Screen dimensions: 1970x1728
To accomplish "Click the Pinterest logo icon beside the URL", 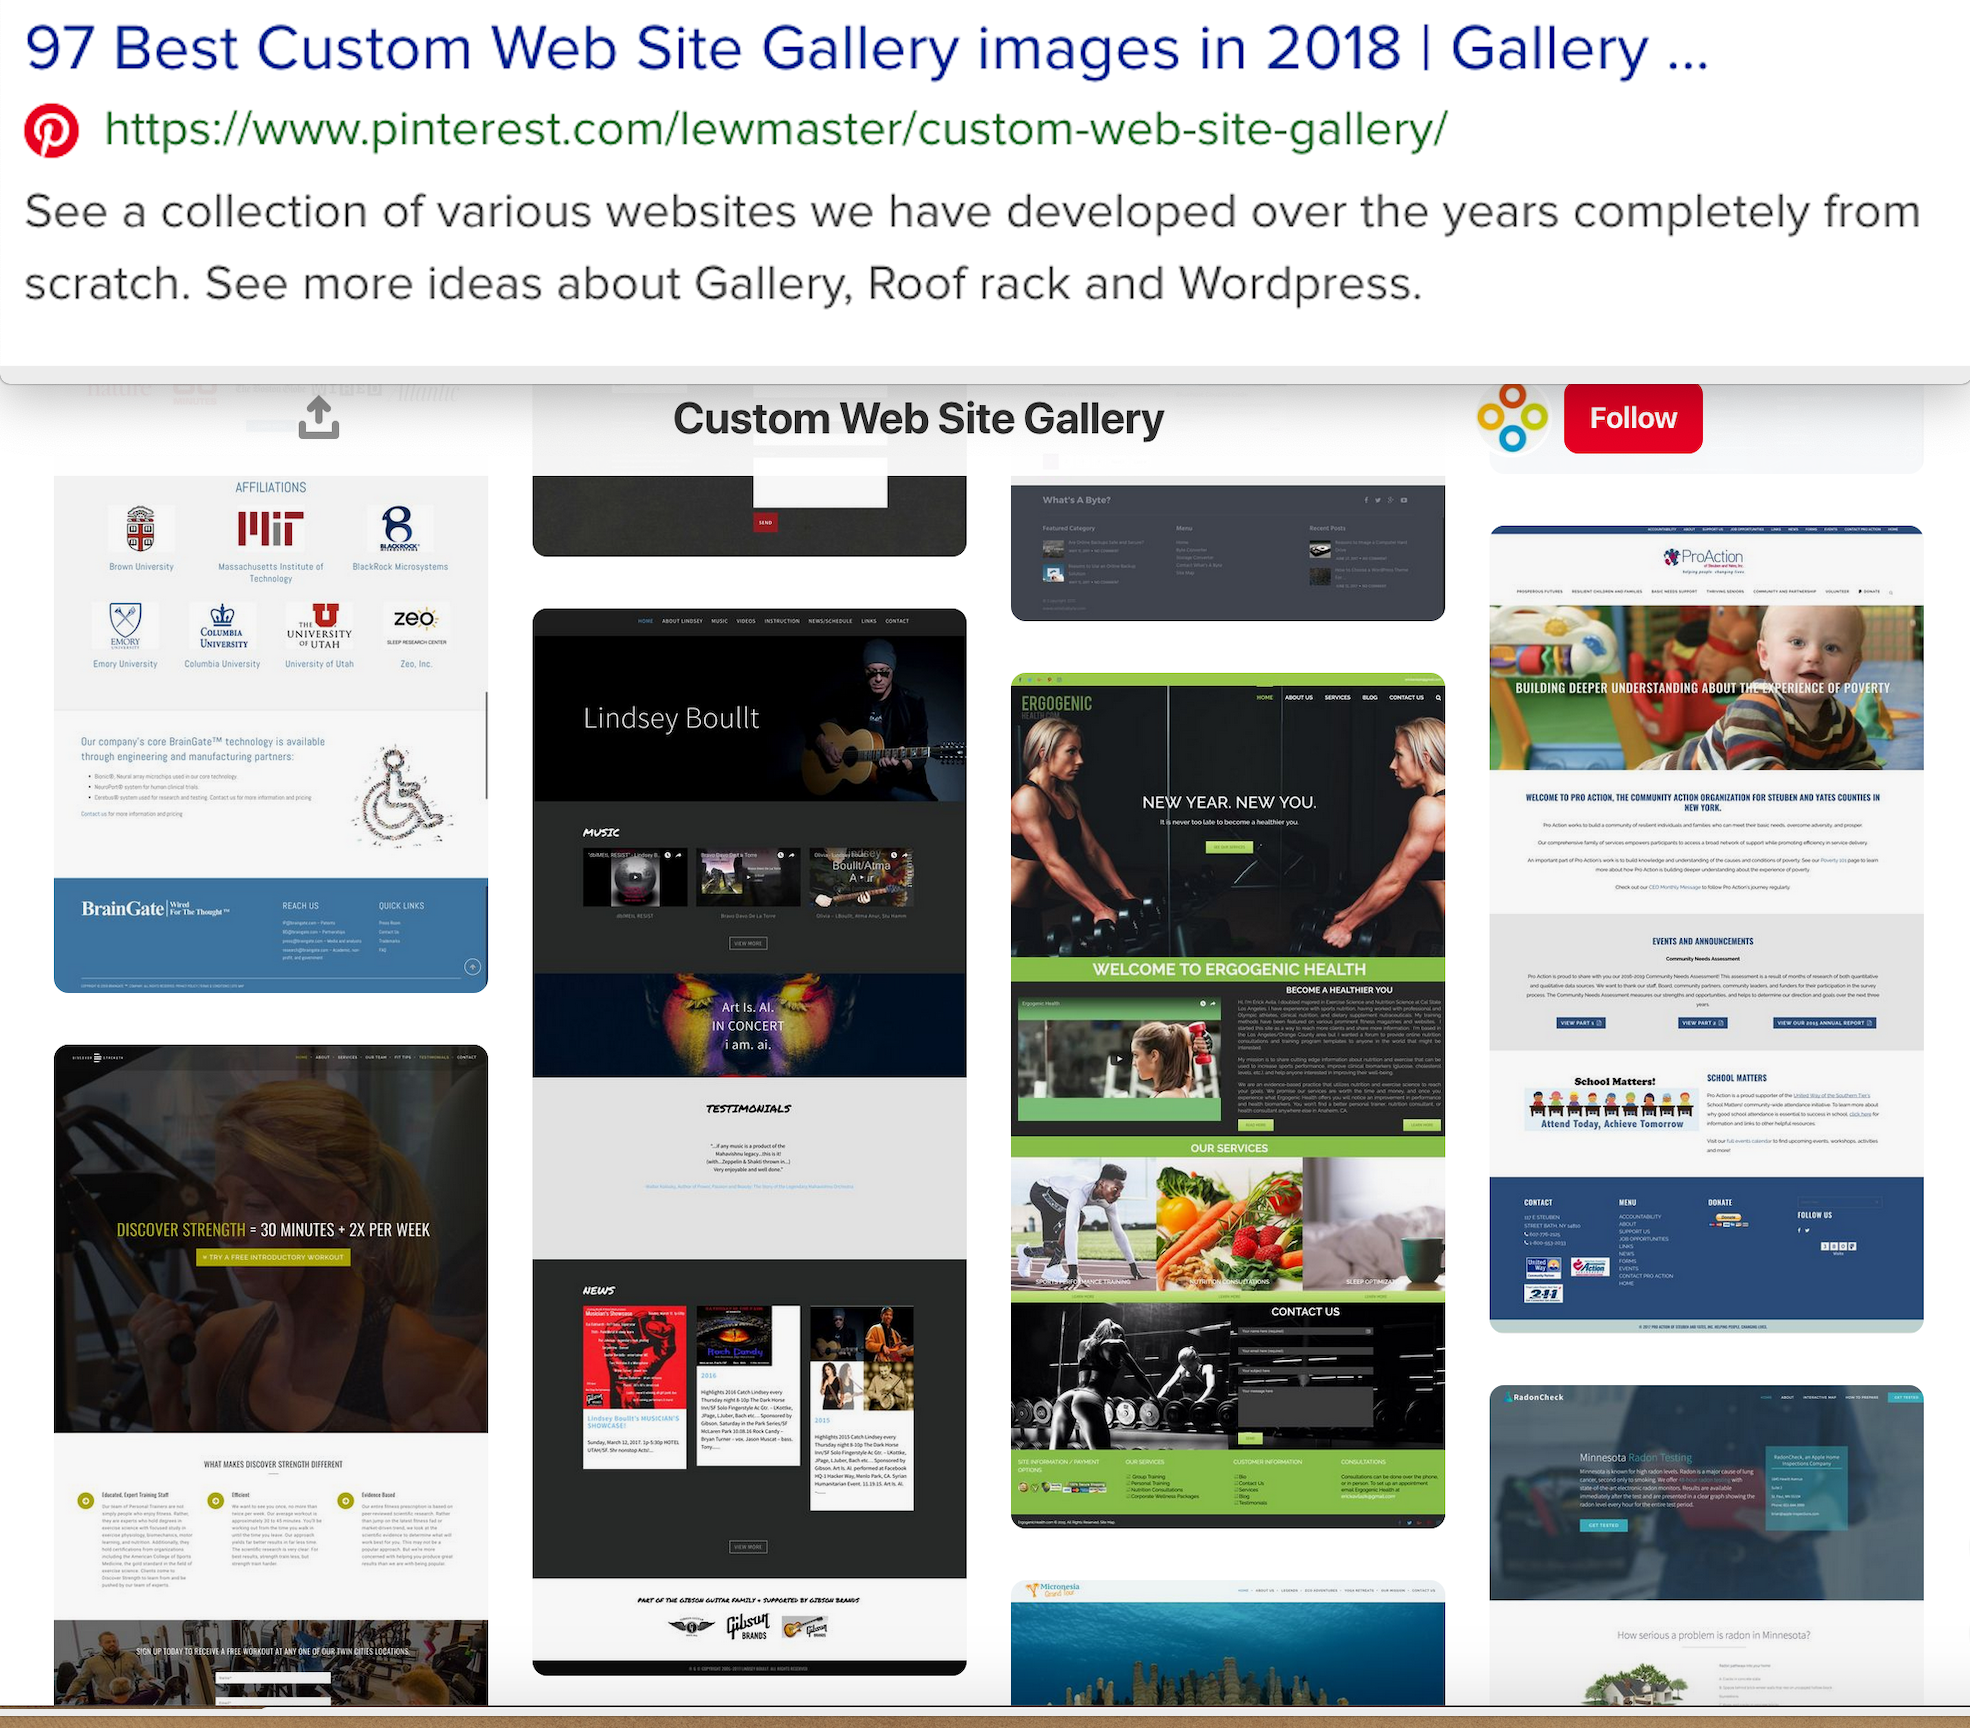I will [x=51, y=130].
